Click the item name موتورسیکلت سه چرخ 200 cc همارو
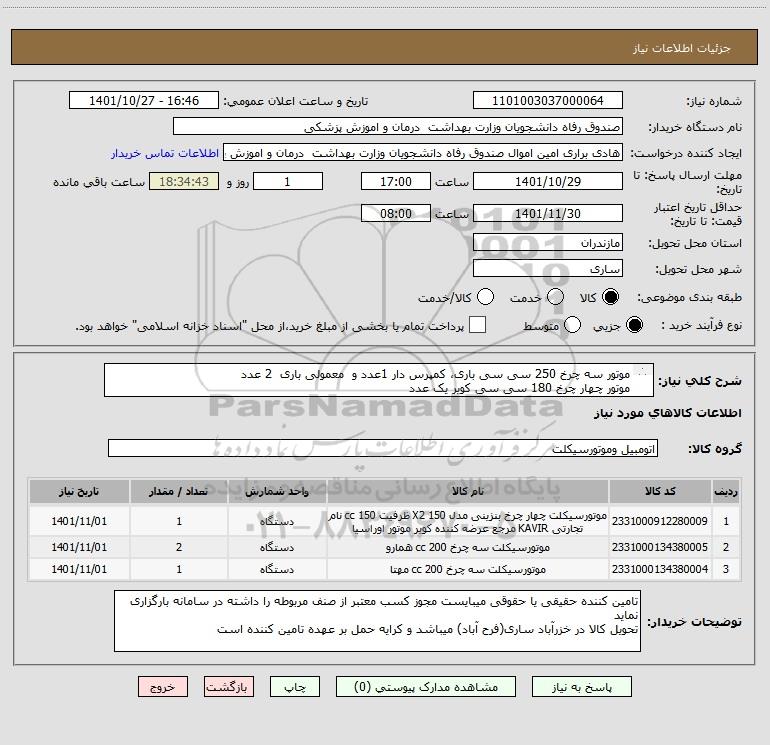Image resolution: width=770 pixels, height=745 pixels. pyautogui.click(x=468, y=547)
